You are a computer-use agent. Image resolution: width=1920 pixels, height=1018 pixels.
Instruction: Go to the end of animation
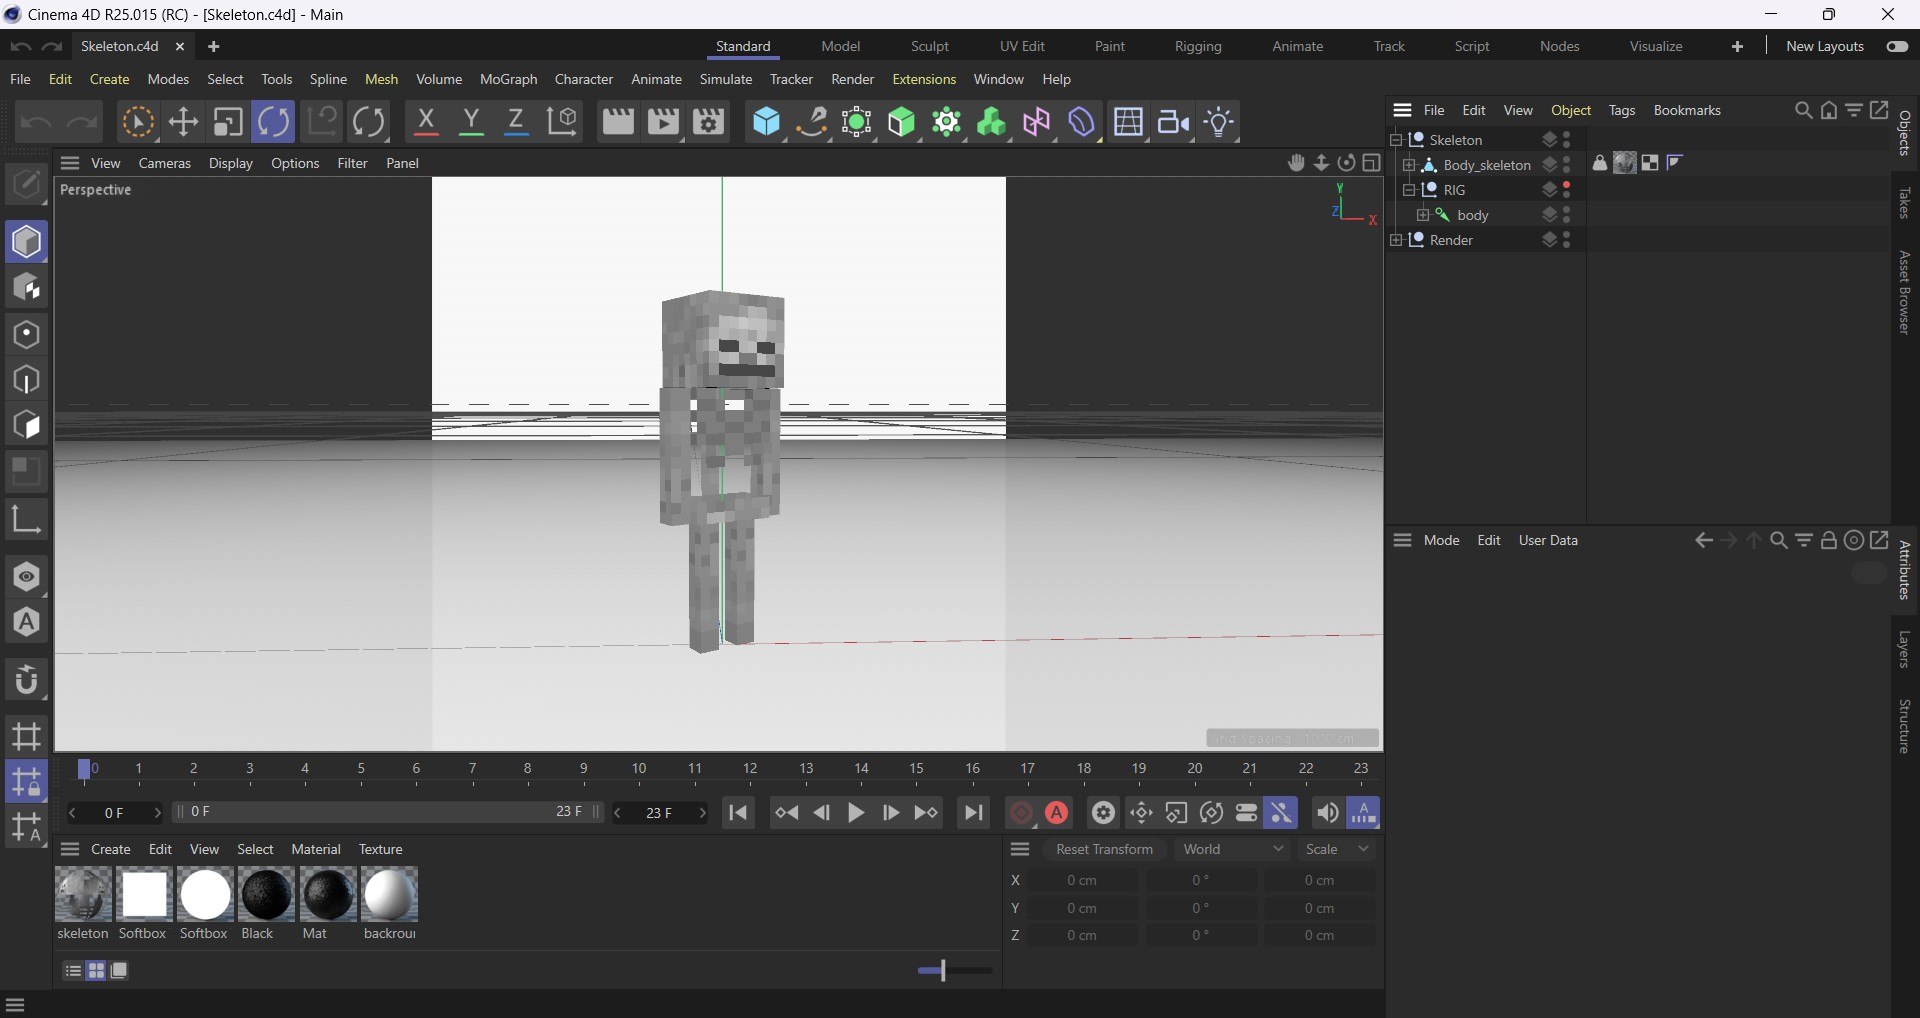click(973, 813)
